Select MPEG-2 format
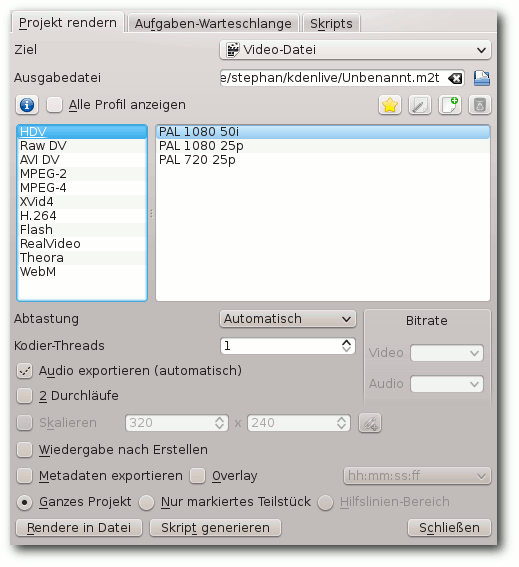 82,174
